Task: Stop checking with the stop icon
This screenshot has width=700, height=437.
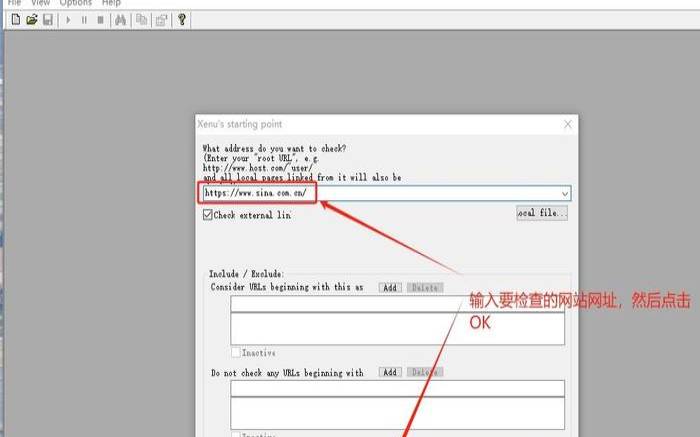Action: click(x=100, y=20)
